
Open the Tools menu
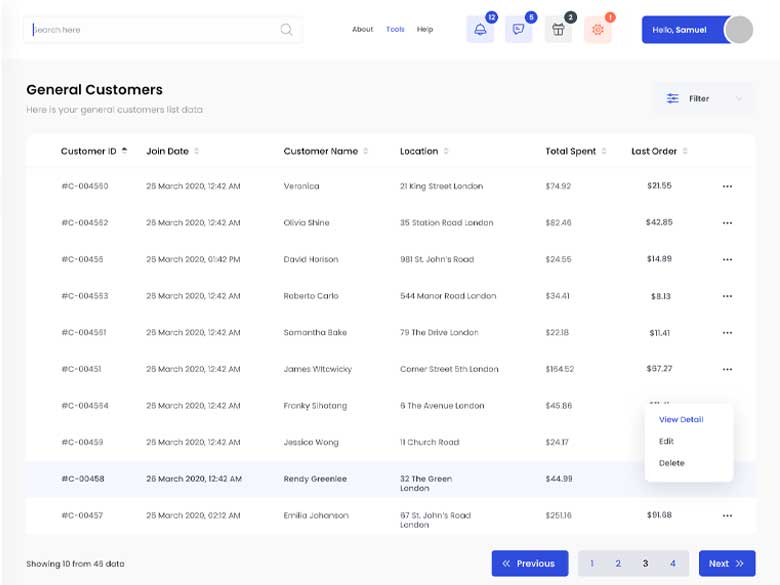395,29
